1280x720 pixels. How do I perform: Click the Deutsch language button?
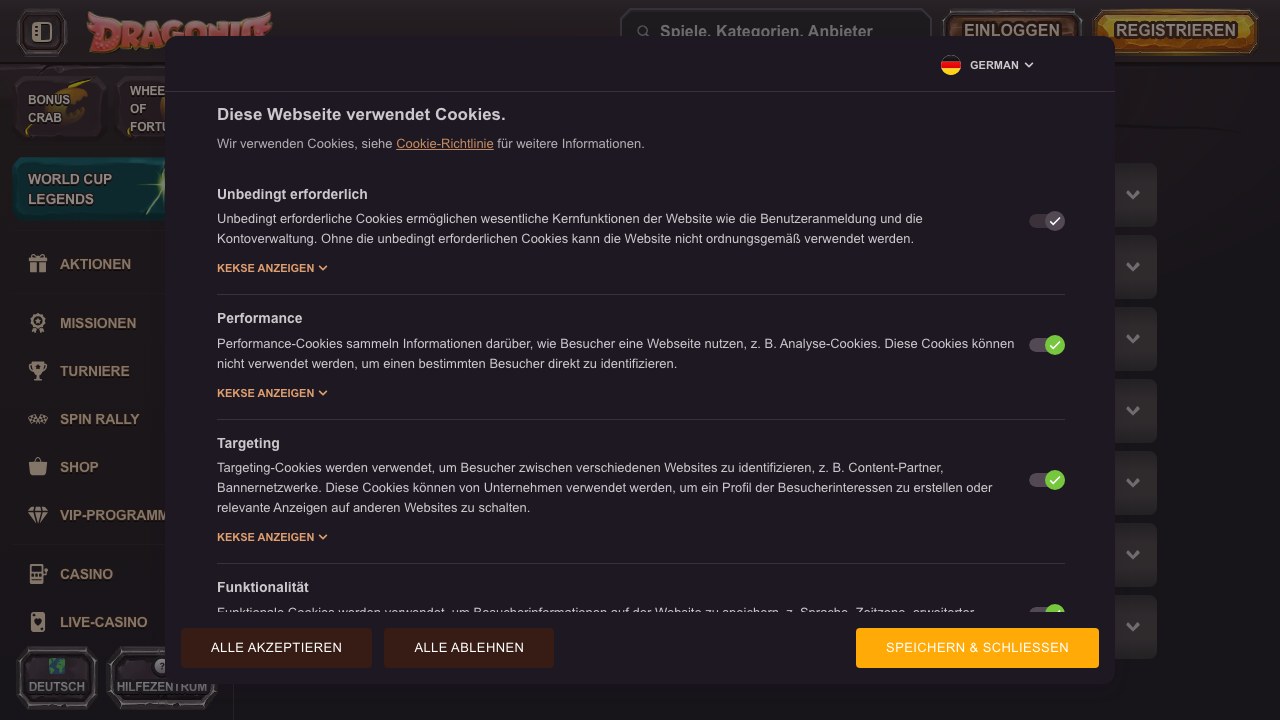click(57, 677)
